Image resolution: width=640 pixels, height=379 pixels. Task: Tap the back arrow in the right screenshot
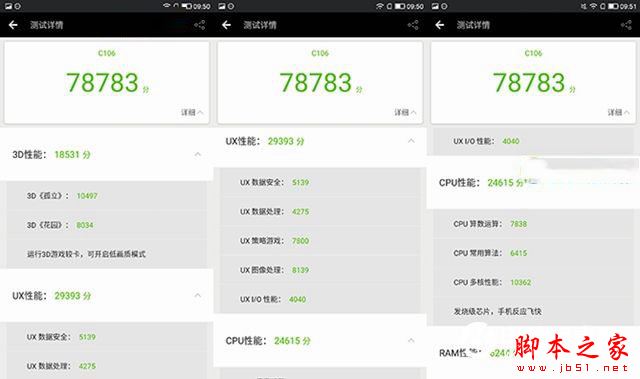pos(440,25)
